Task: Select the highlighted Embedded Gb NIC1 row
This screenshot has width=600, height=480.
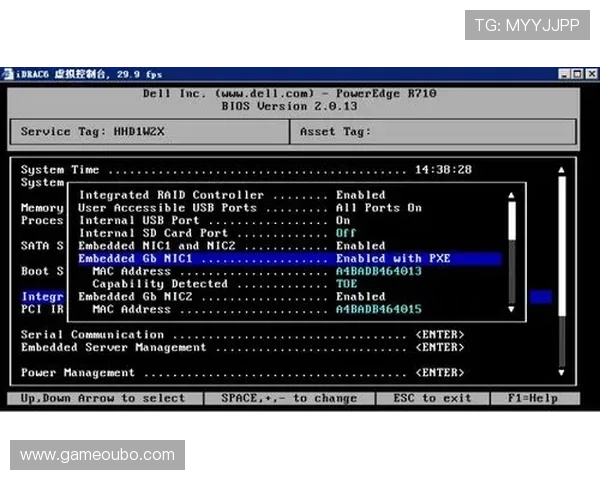Action: [x=288, y=259]
